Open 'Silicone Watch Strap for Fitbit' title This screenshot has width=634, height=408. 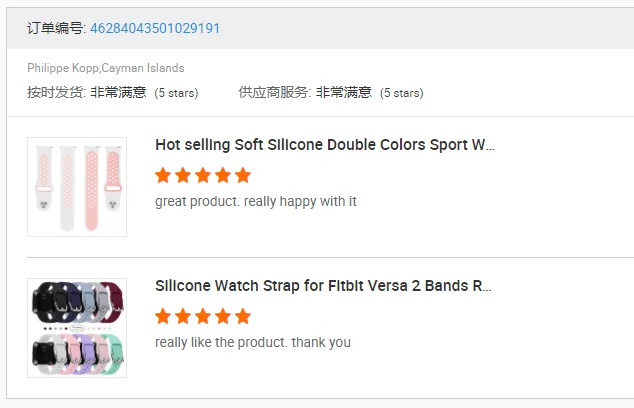(x=323, y=286)
